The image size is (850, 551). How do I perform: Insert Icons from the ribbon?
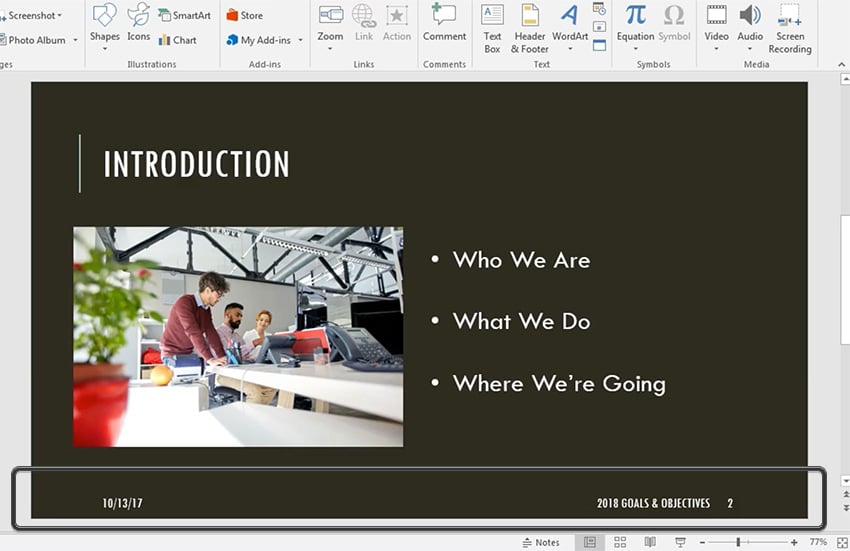tap(138, 22)
